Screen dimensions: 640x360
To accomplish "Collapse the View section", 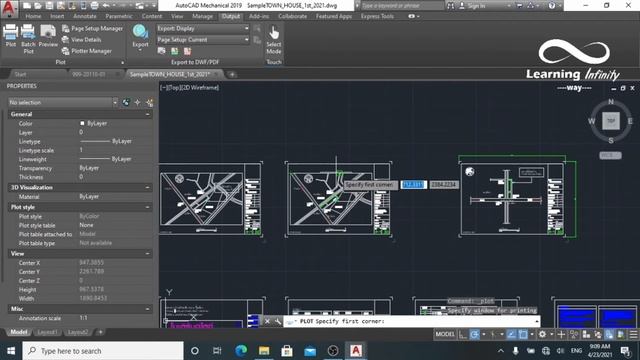I will 147,253.
